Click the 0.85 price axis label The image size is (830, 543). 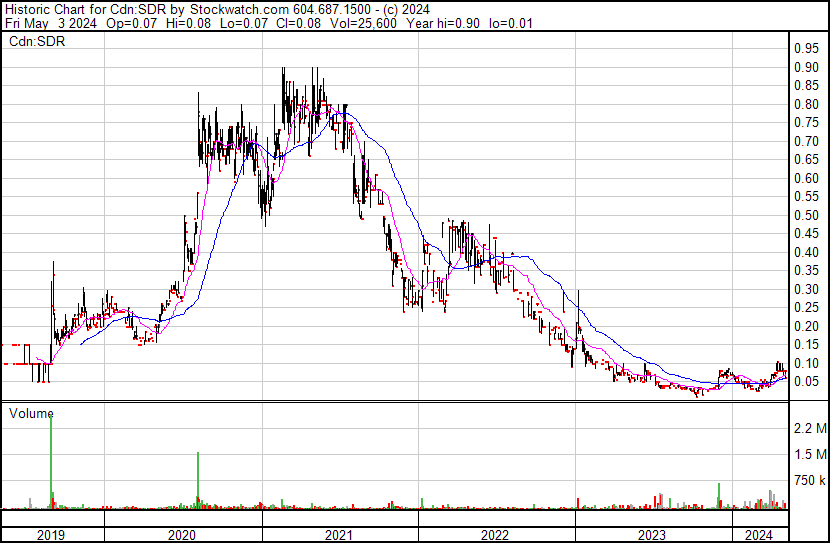[x=806, y=86]
